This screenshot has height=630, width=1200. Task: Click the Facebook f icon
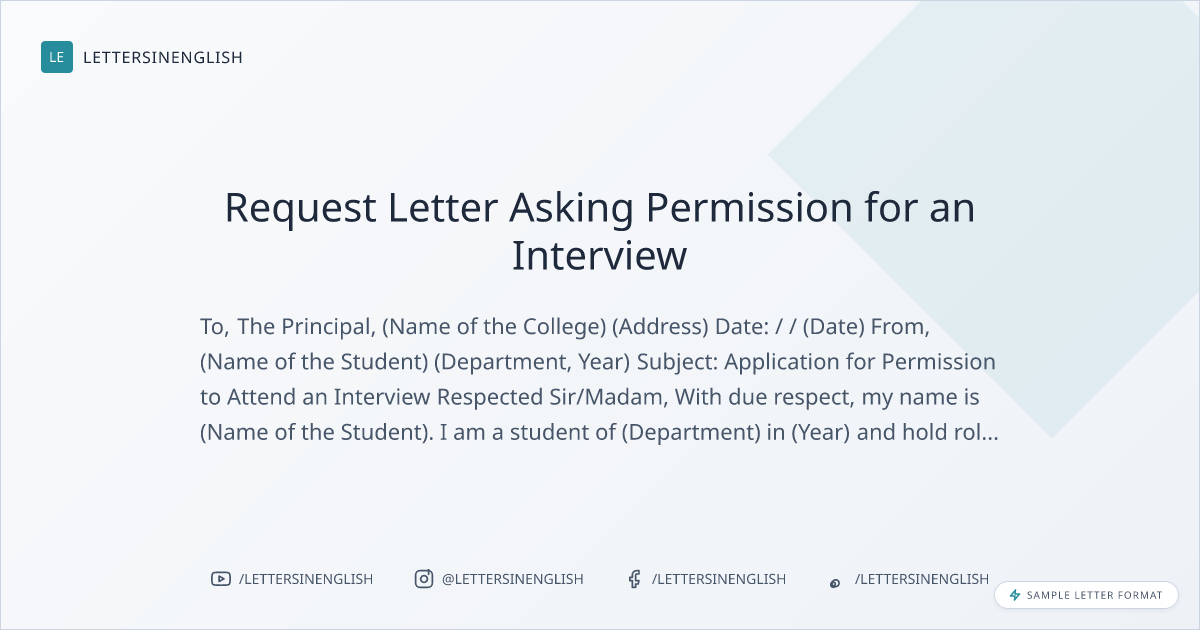click(x=634, y=579)
